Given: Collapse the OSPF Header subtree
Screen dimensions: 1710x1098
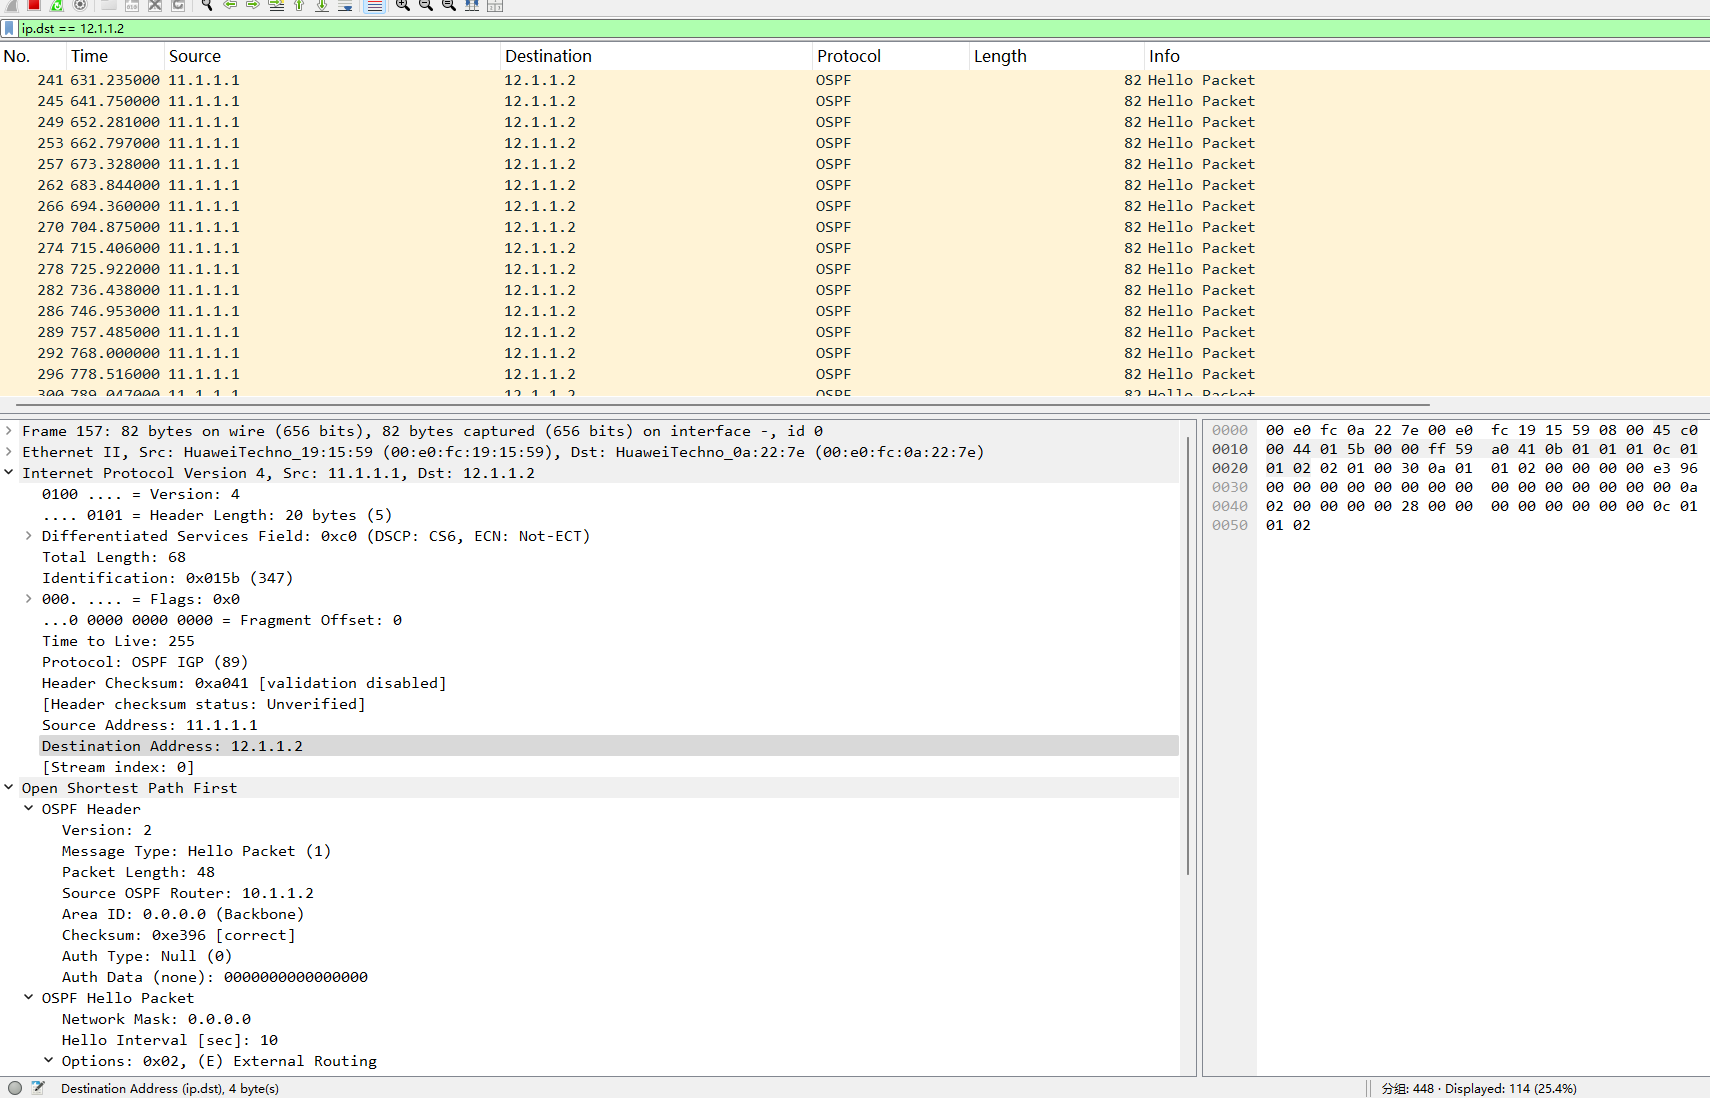Looking at the screenshot, I should (29, 809).
